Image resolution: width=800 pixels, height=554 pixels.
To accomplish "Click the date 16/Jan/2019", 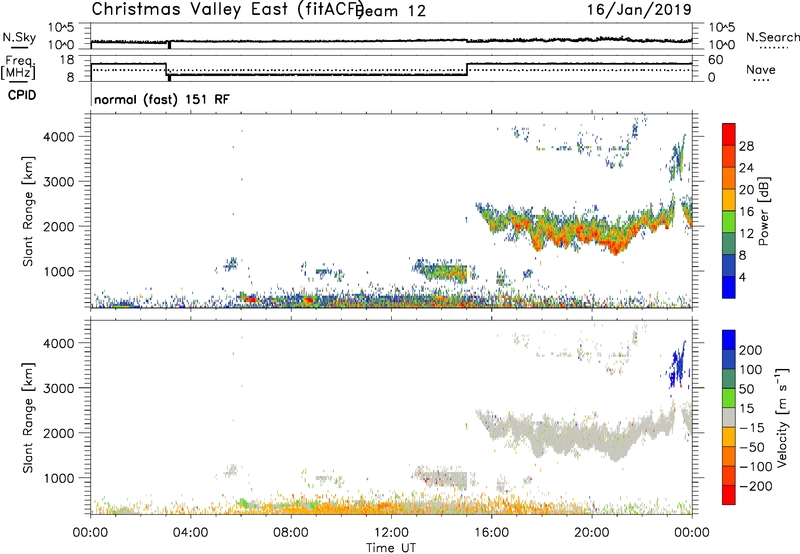I will pyautogui.click(x=639, y=9).
